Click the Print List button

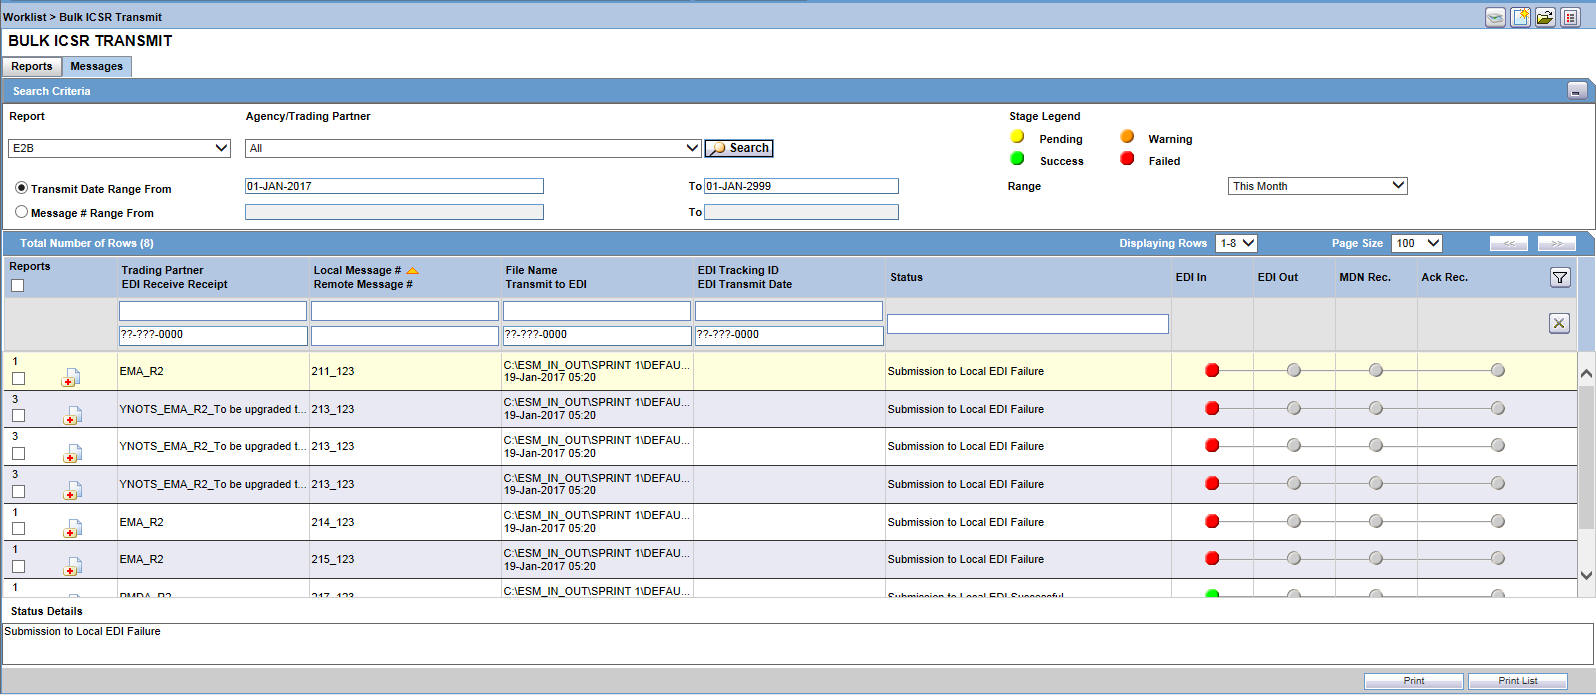1518,681
